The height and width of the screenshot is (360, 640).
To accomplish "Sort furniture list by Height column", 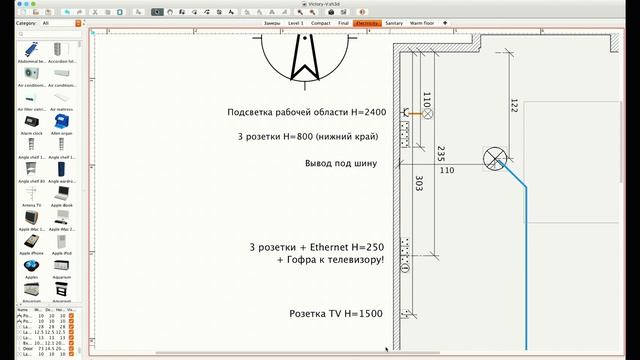I will pyautogui.click(x=60, y=310).
